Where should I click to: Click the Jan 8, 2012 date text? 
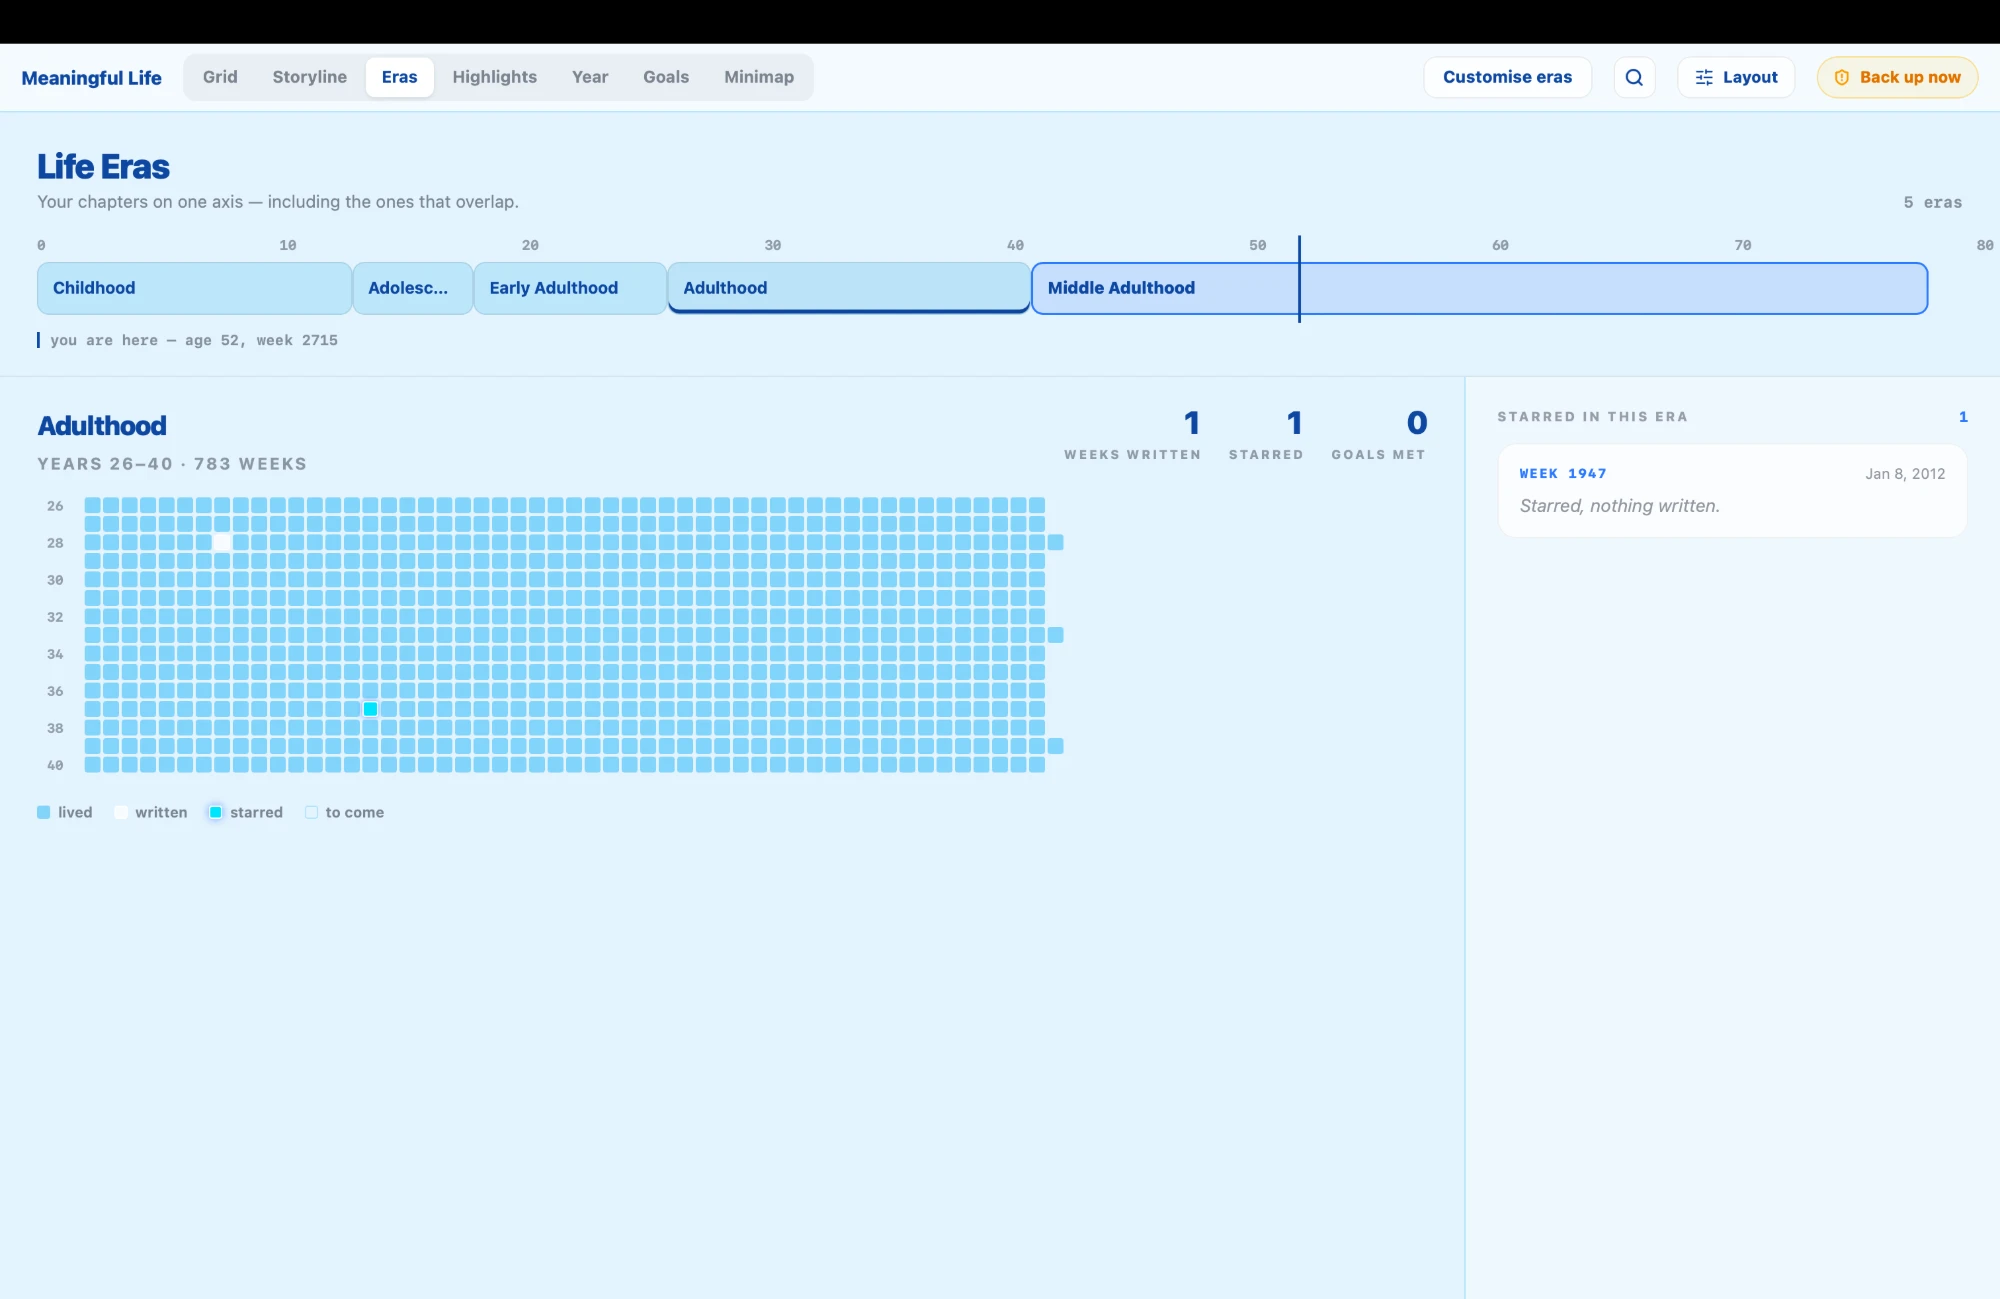[x=1905, y=474]
